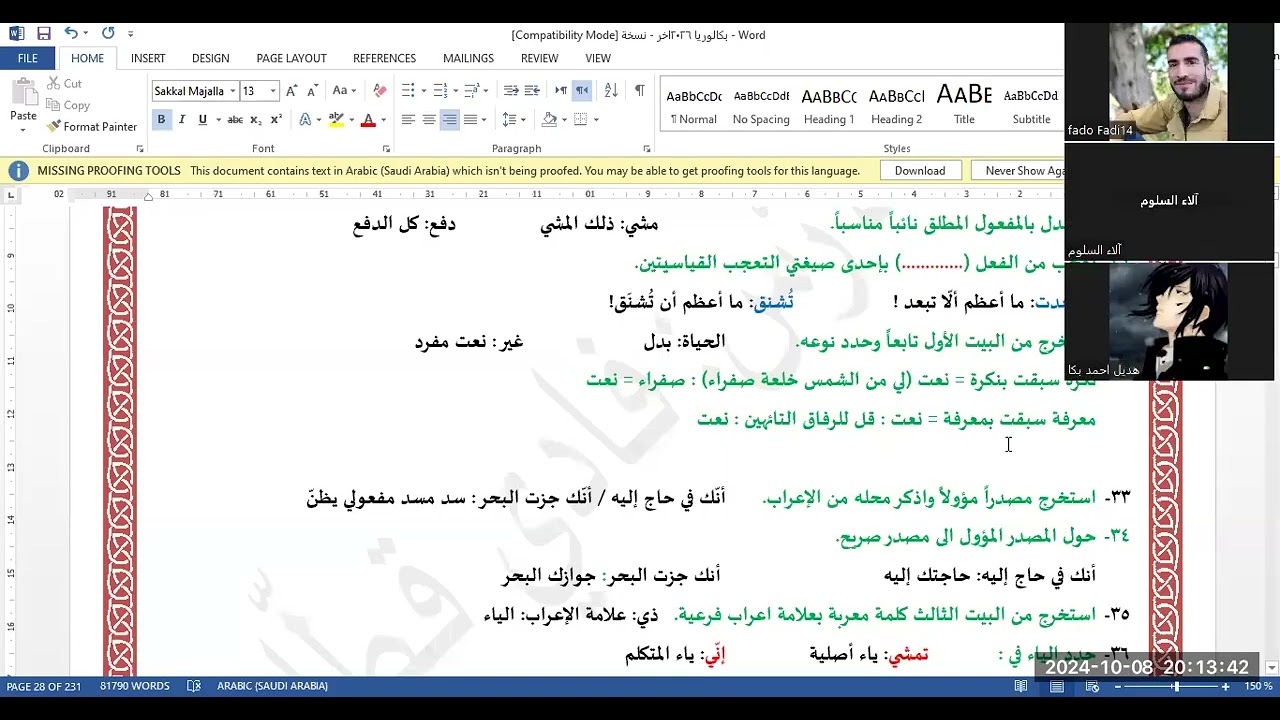Click the zoom in plus button
Viewport: 1280px width, 720px height.
click(x=1225, y=687)
